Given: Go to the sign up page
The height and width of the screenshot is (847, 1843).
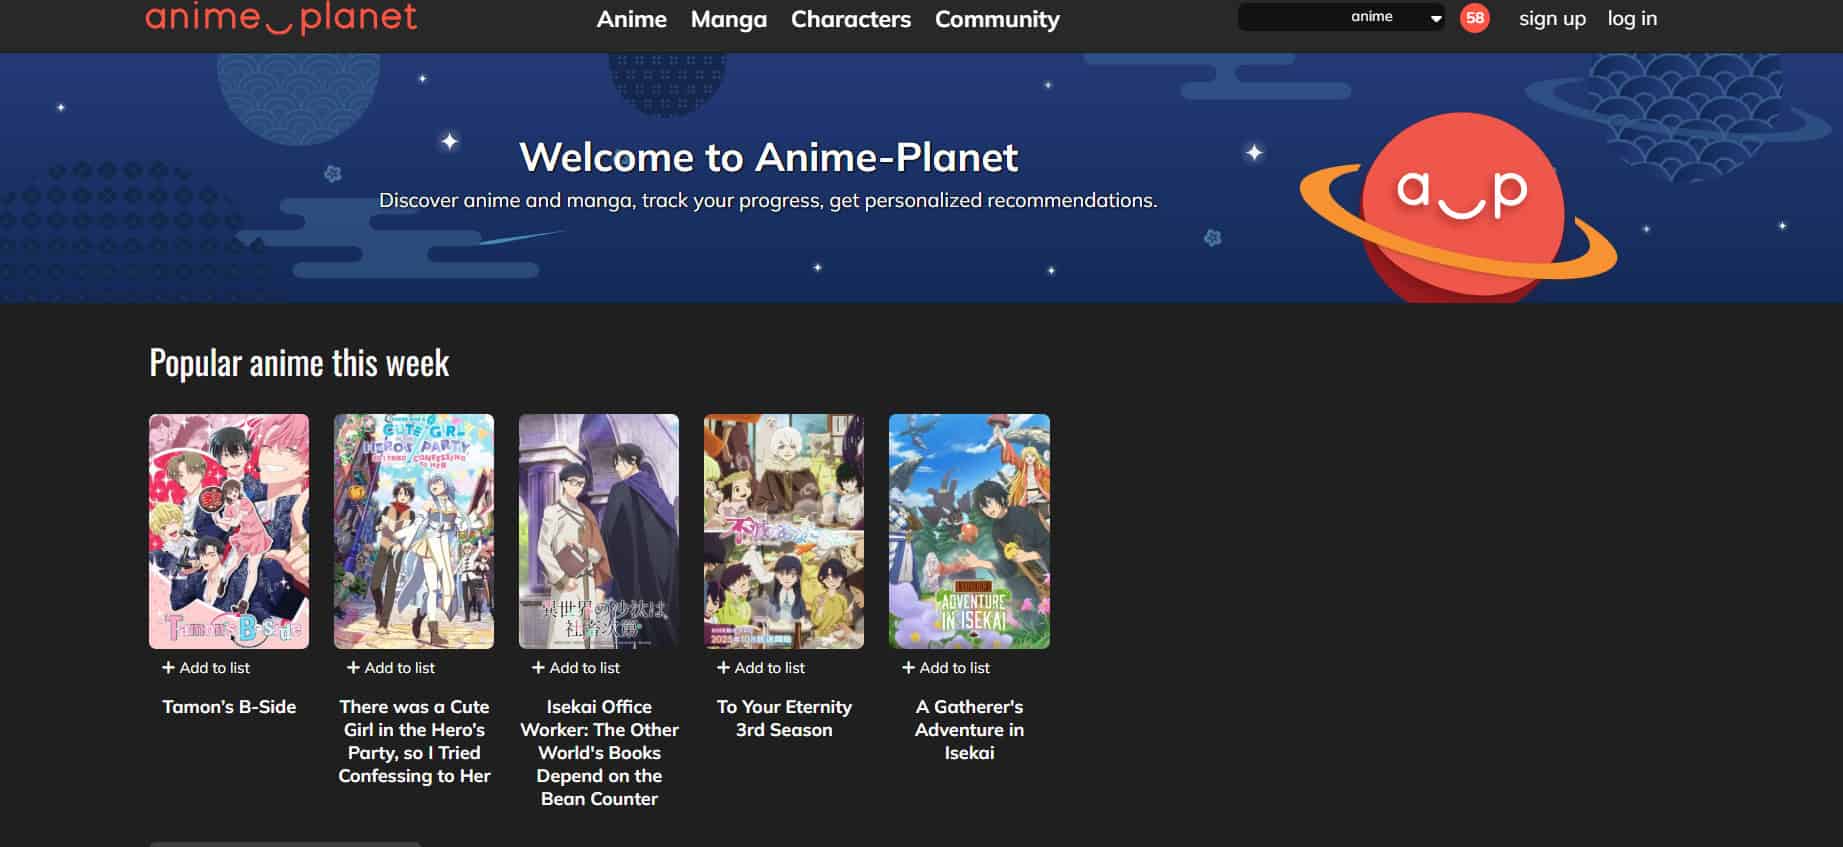Looking at the screenshot, I should 1552,19.
